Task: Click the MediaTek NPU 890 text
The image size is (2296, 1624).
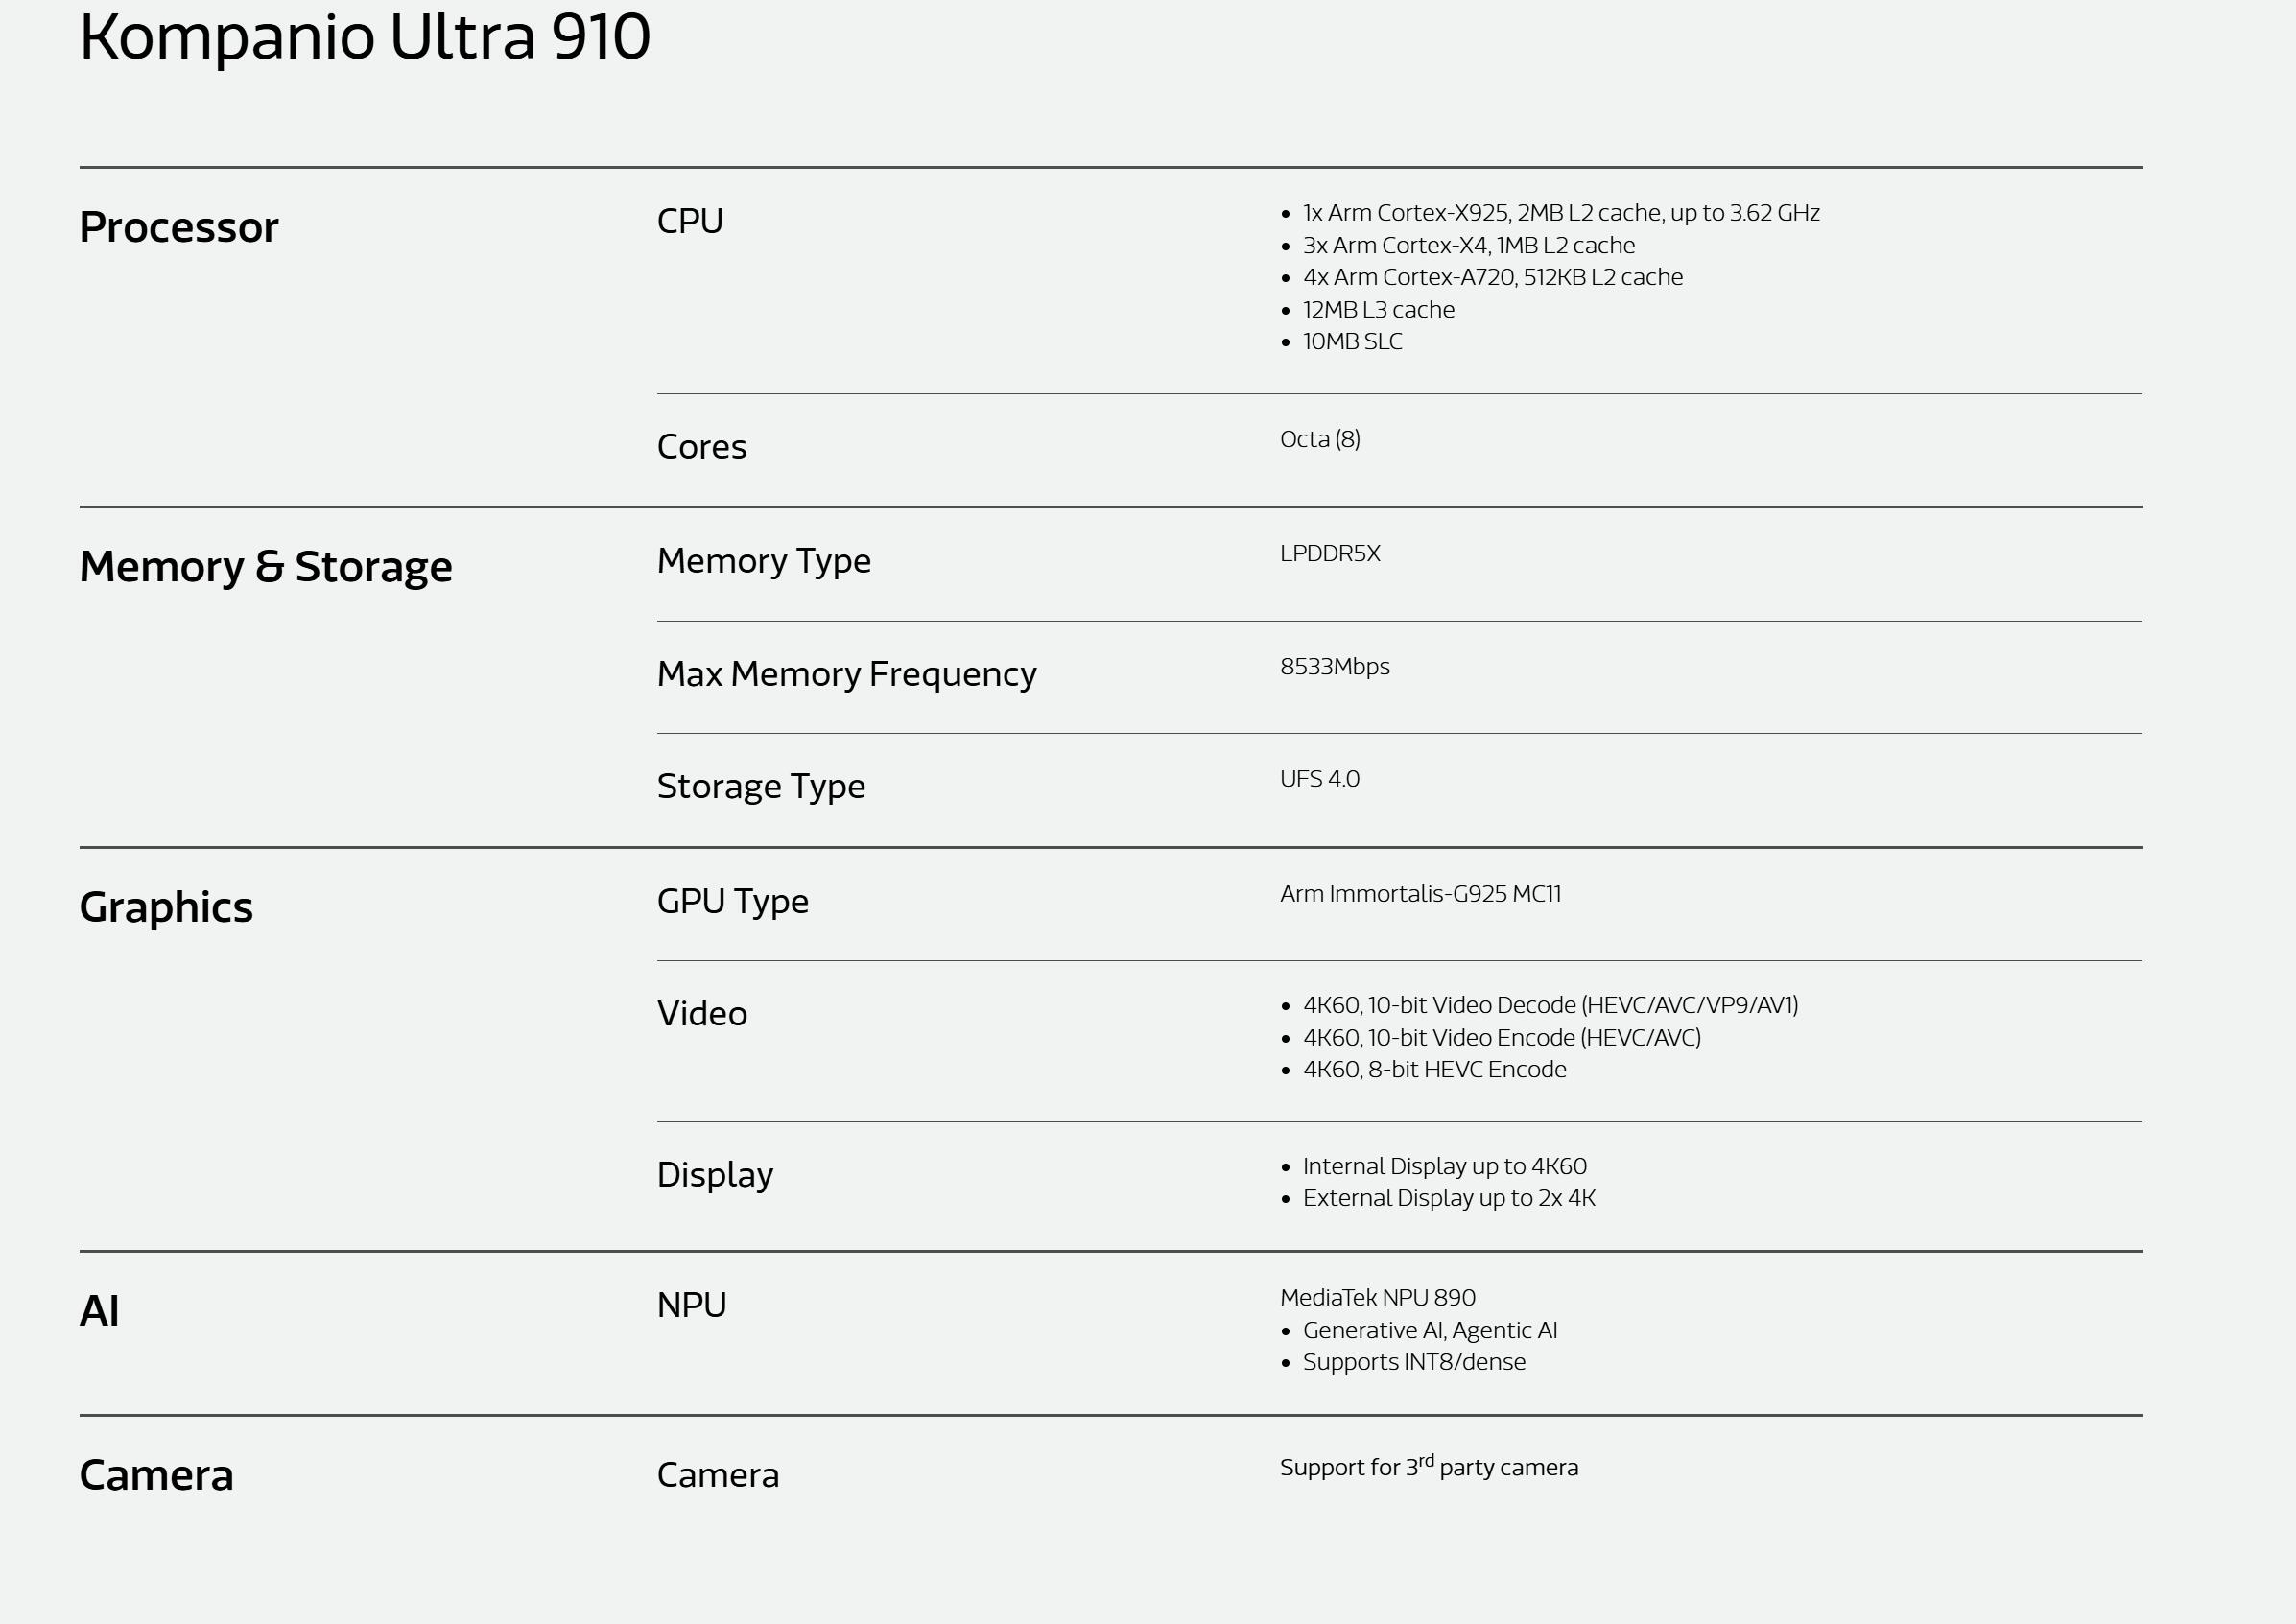Action: click(x=1377, y=1298)
